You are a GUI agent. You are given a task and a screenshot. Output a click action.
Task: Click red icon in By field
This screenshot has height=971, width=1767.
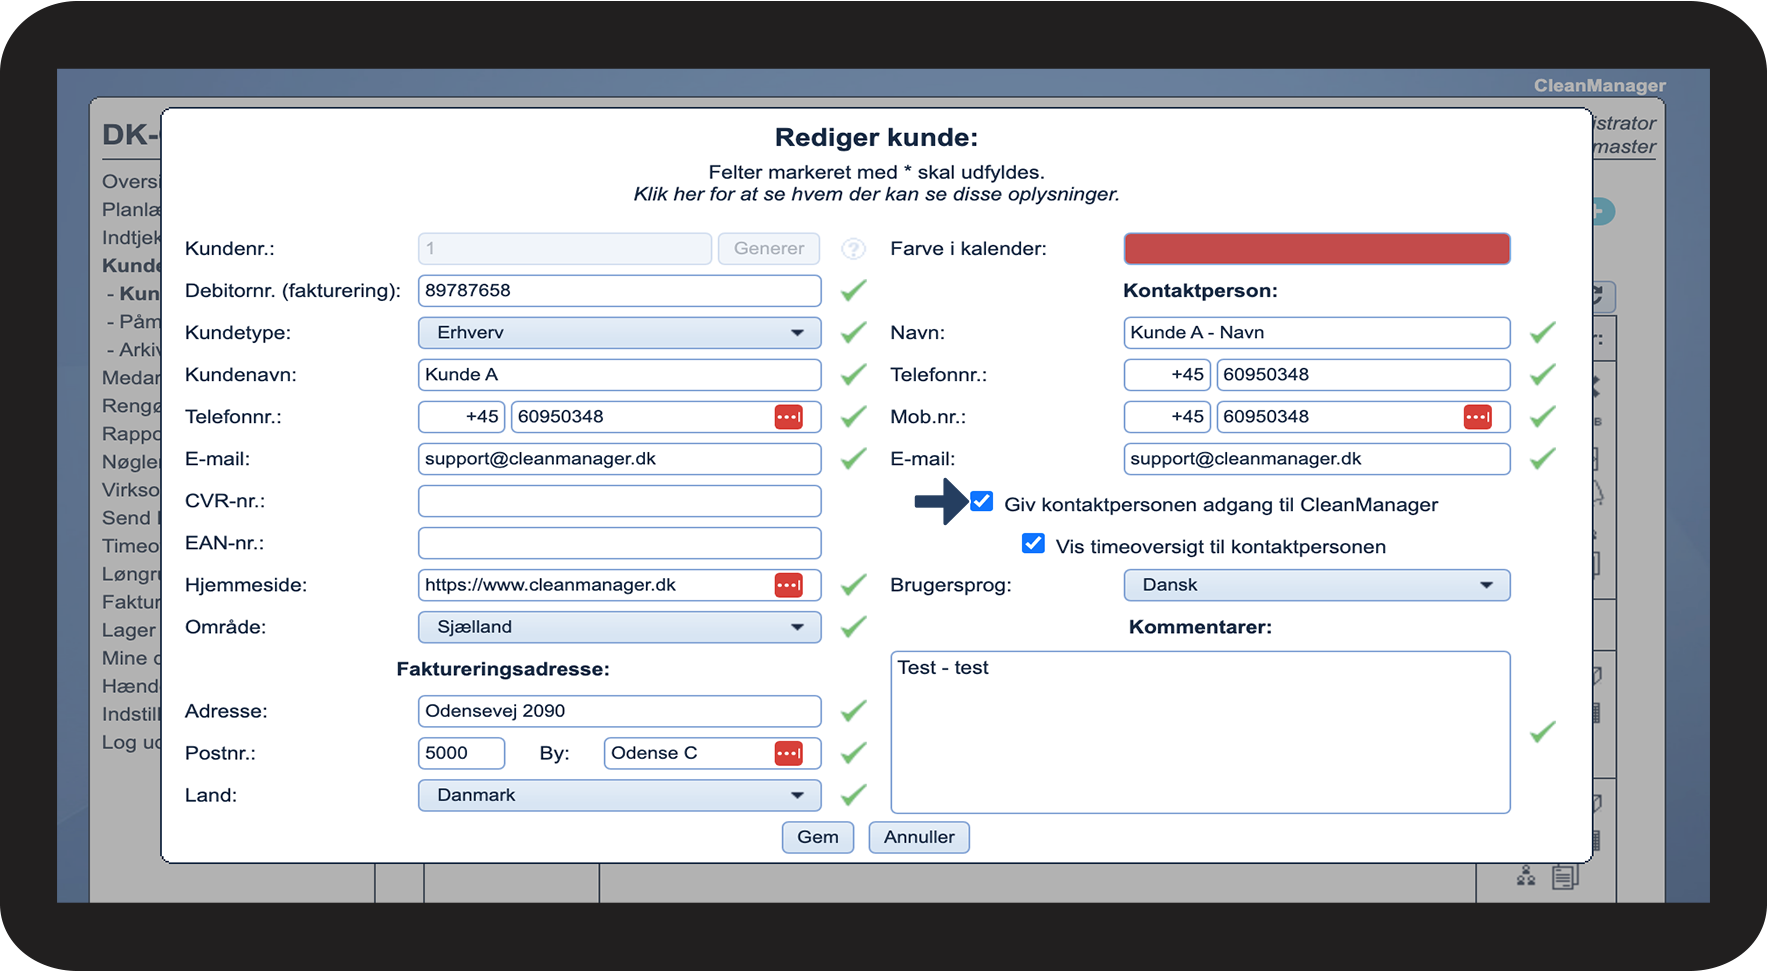[788, 753]
